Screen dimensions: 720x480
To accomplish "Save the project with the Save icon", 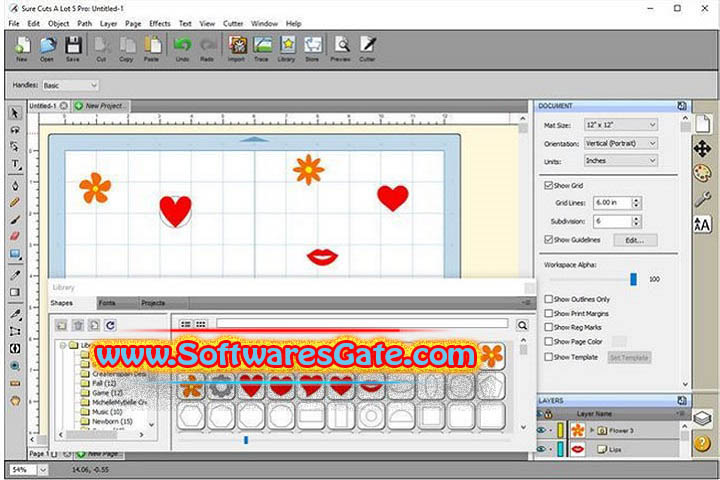I will (73, 48).
